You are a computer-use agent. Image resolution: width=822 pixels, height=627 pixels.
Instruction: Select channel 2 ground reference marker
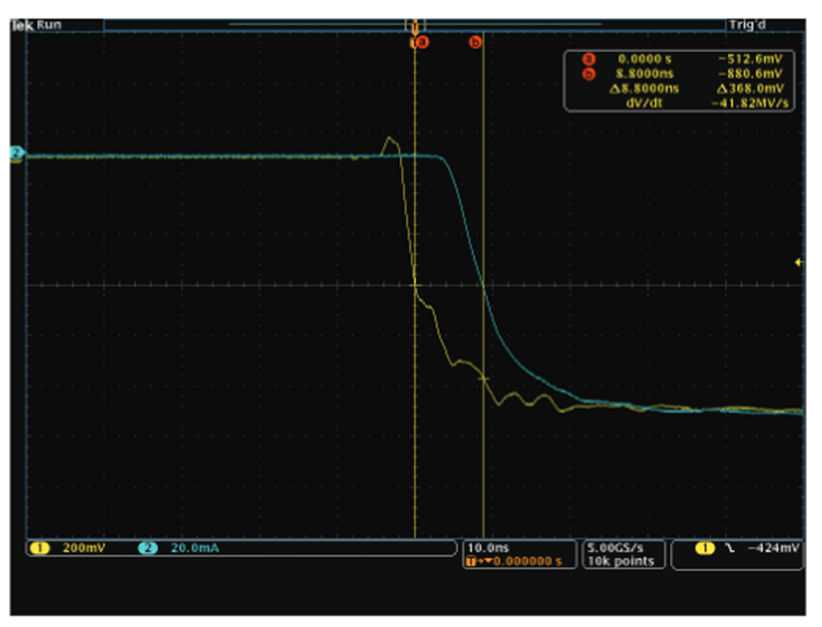coord(16,153)
